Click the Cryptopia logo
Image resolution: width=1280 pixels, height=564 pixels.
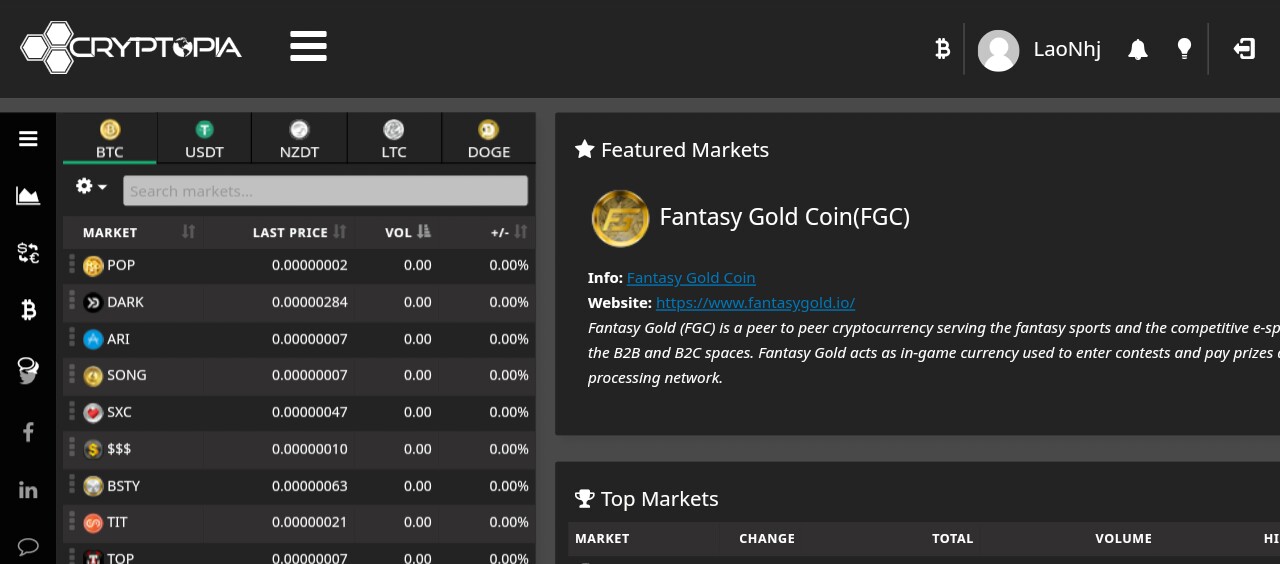[x=131, y=47]
